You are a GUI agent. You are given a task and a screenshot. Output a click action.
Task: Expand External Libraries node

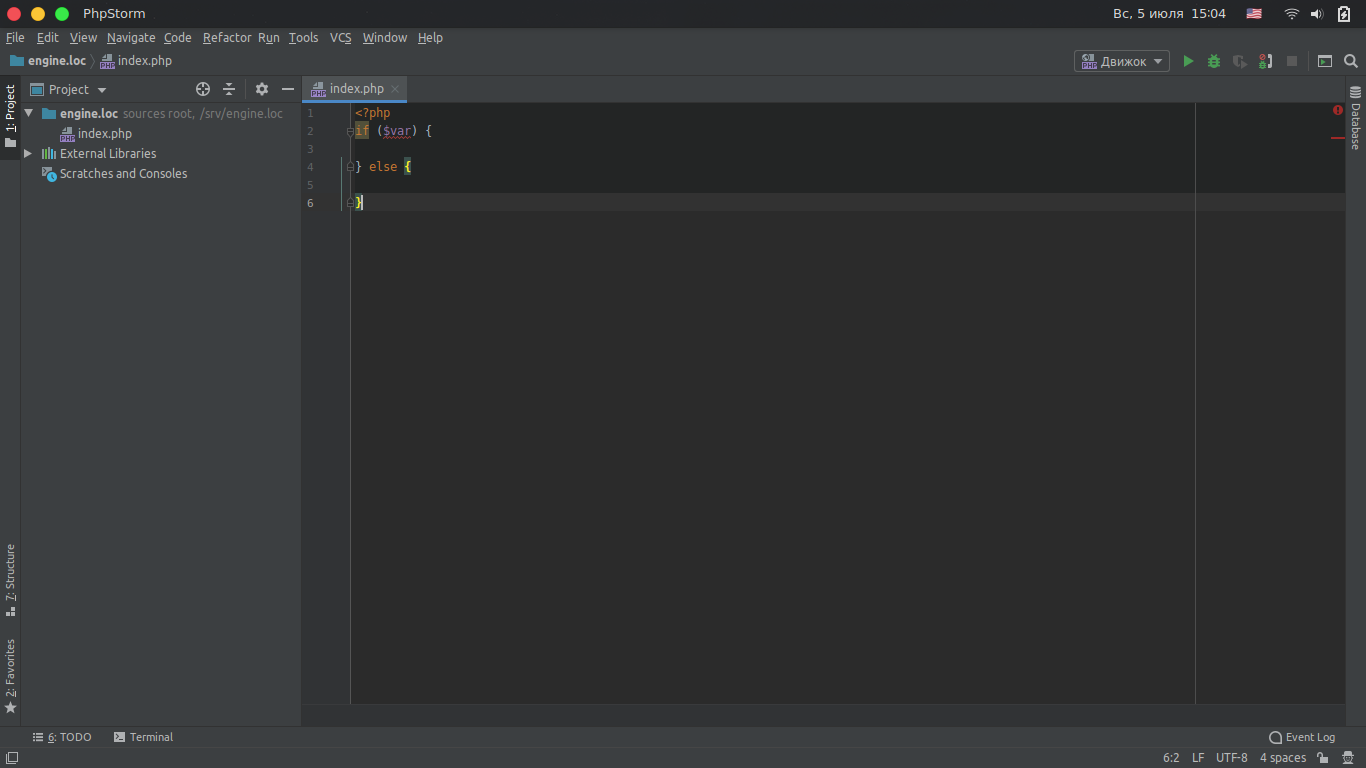28,153
